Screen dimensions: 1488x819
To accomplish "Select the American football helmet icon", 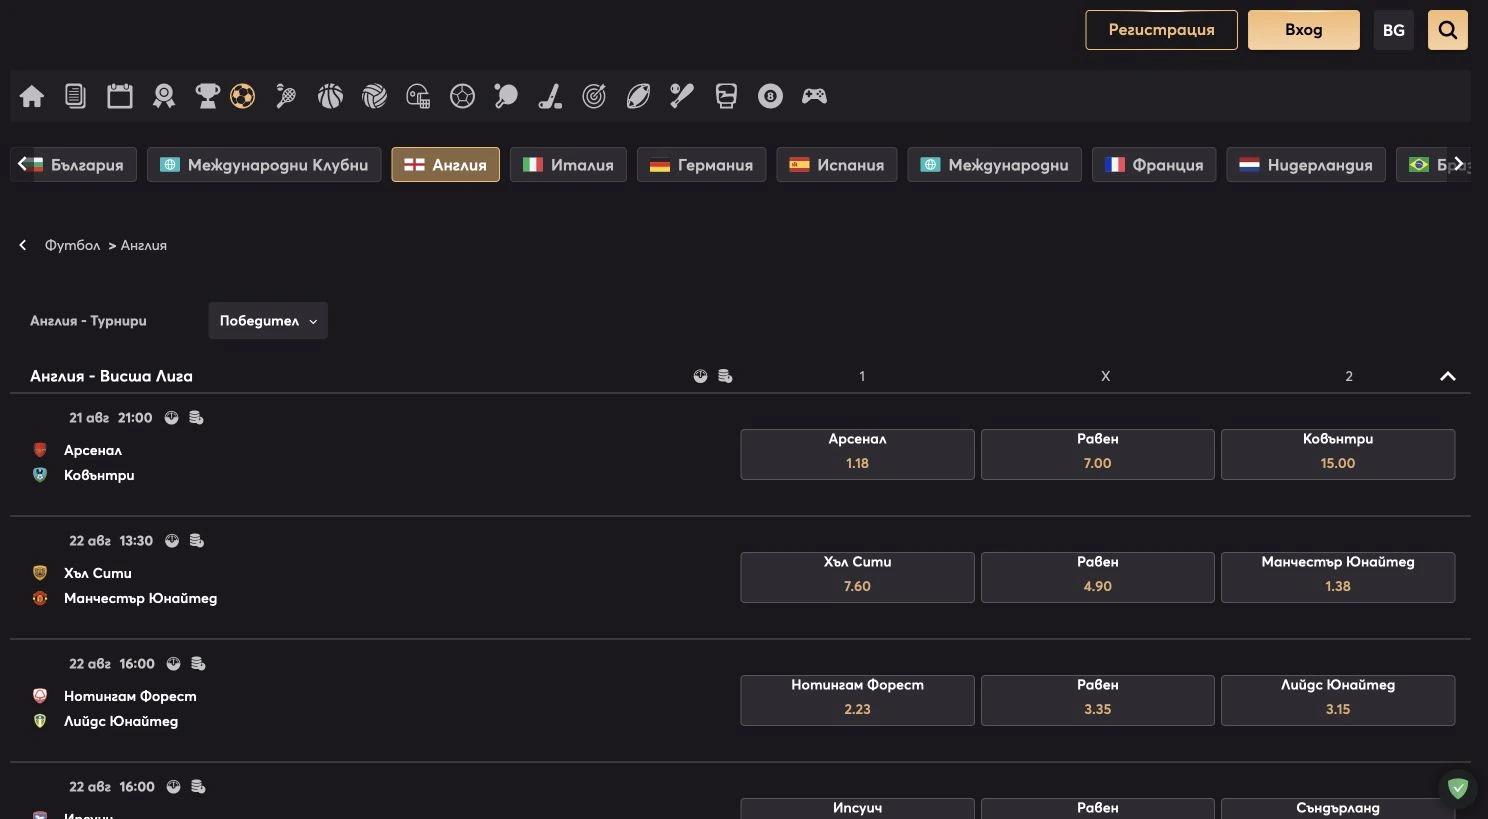I will point(418,96).
